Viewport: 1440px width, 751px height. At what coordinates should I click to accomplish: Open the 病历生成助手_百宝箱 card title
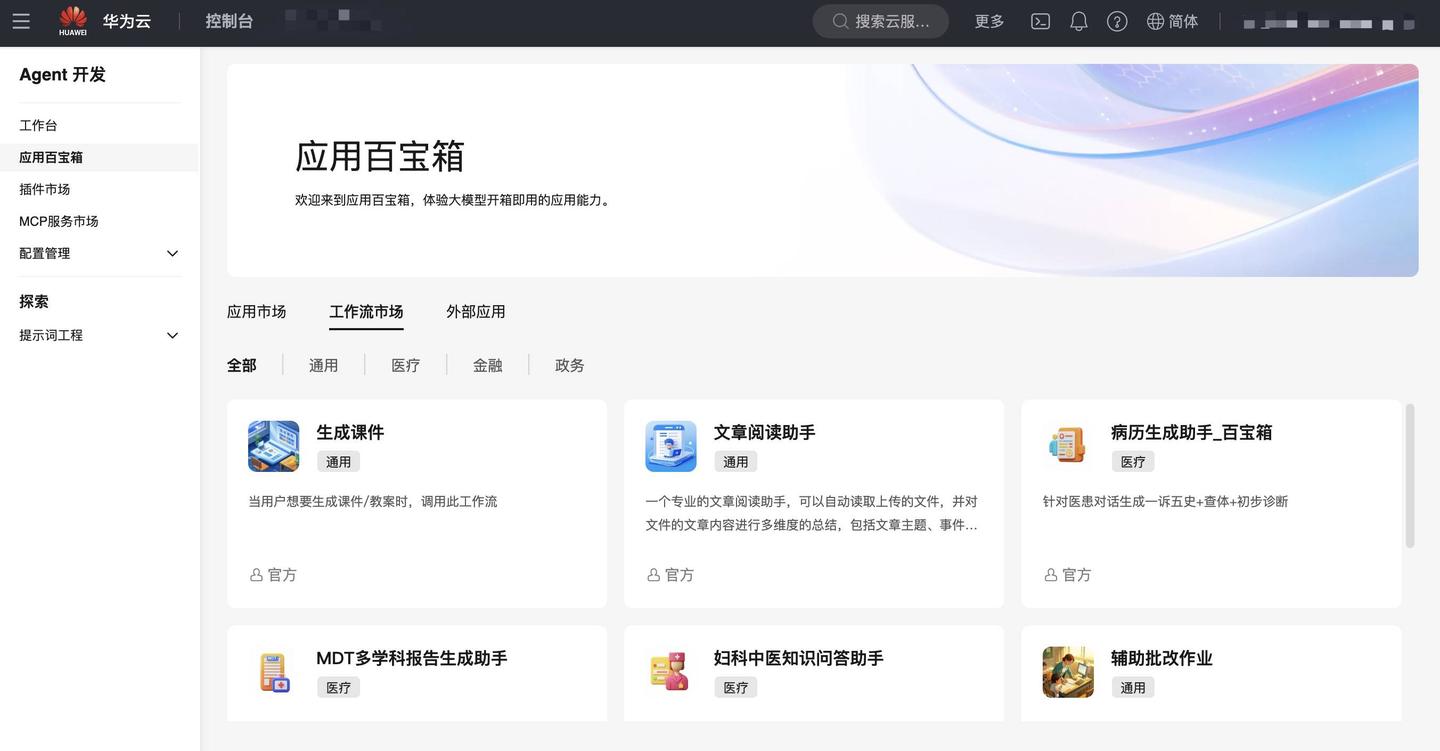point(1192,432)
